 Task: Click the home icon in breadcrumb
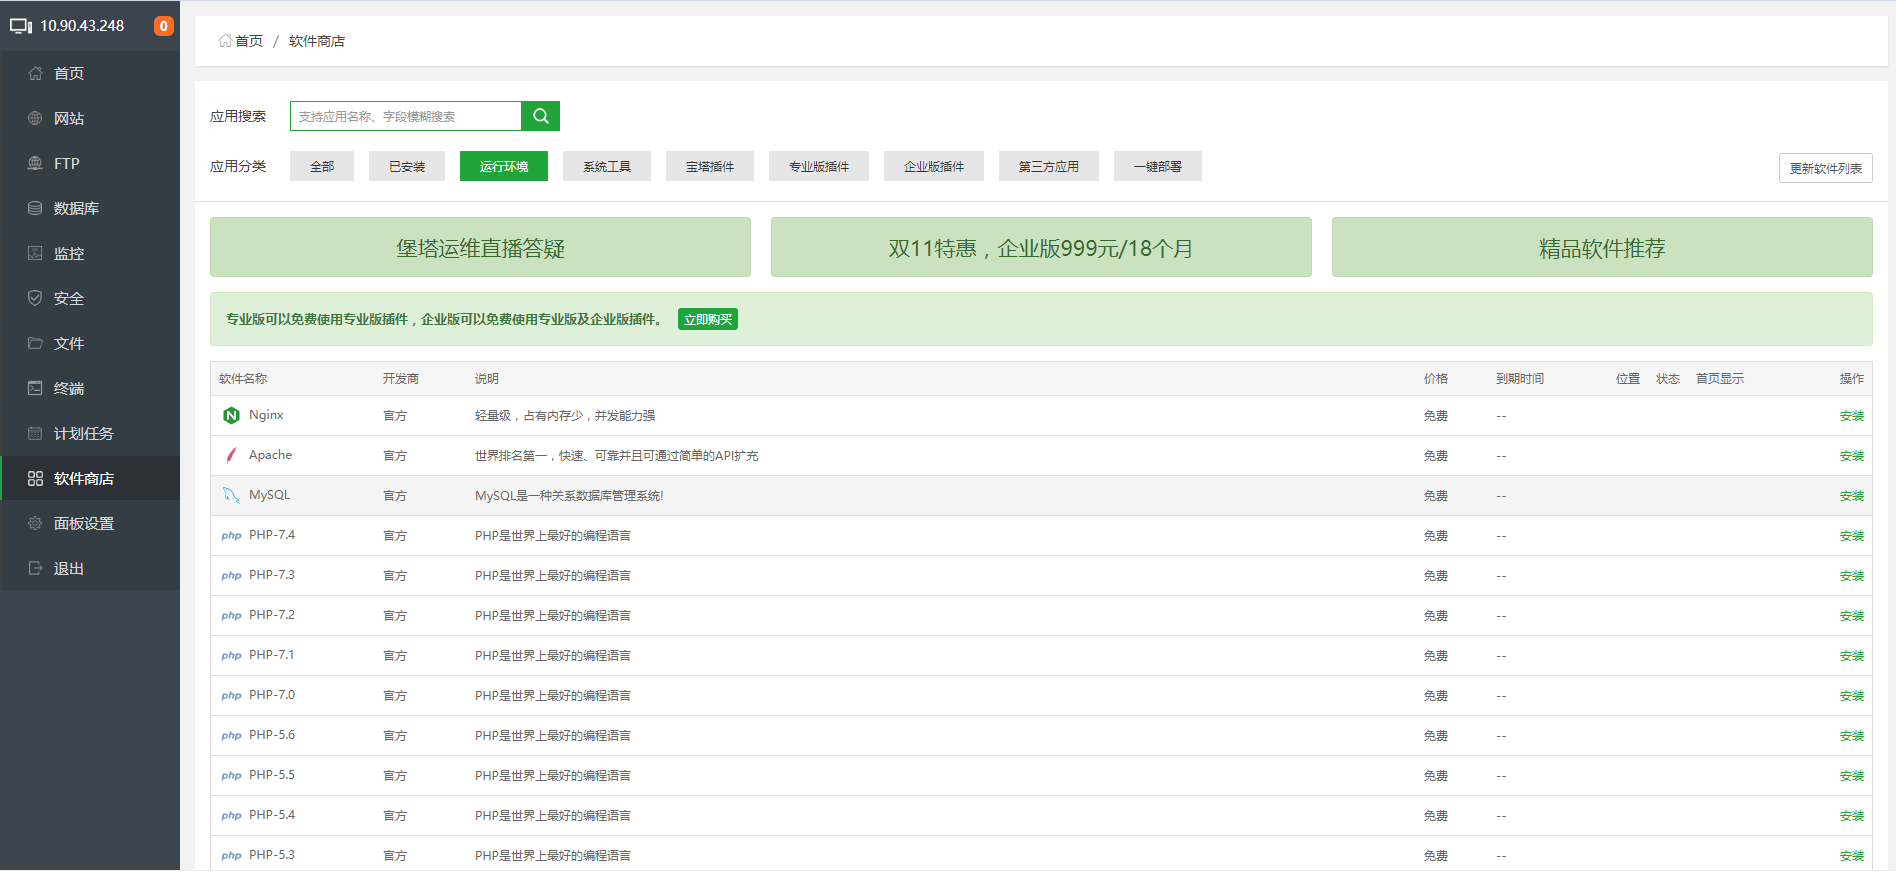[225, 41]
